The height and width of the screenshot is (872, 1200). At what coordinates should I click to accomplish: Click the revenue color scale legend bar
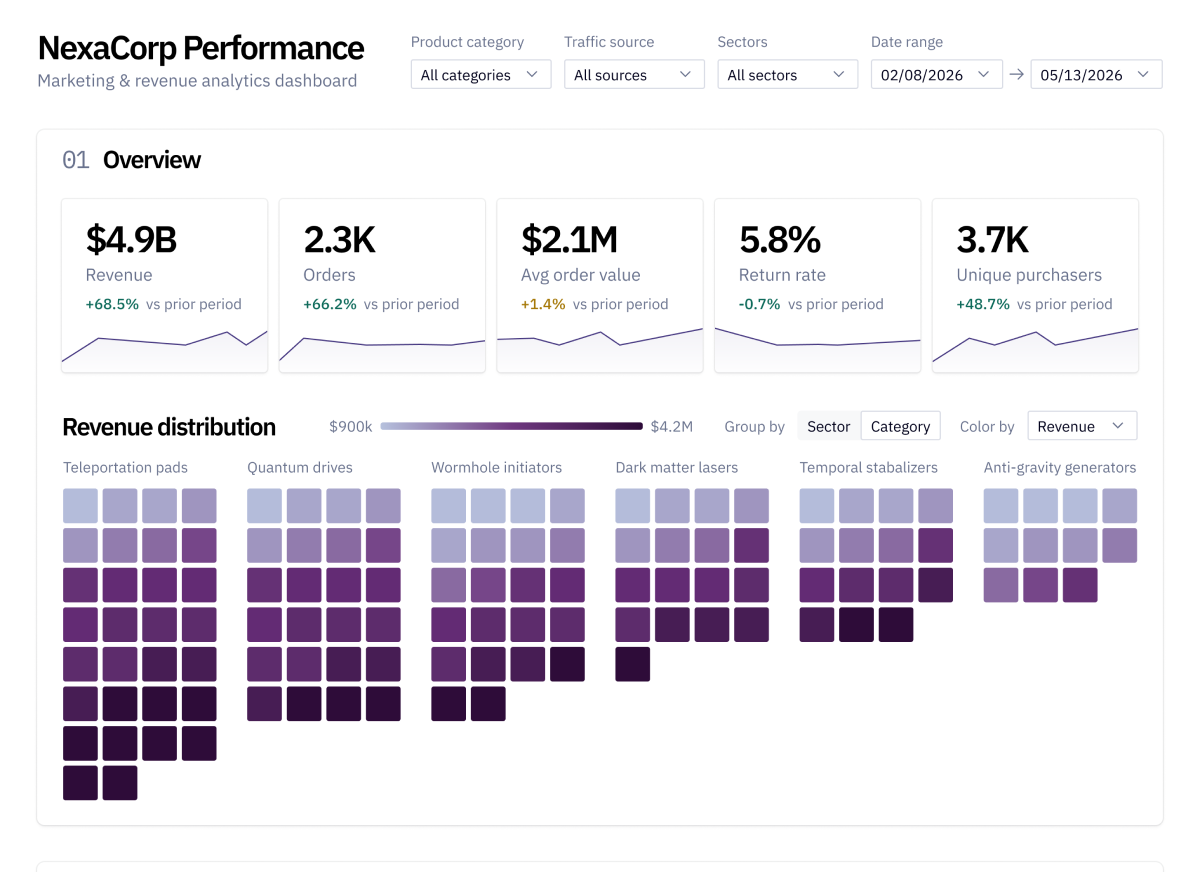(512, 426)
